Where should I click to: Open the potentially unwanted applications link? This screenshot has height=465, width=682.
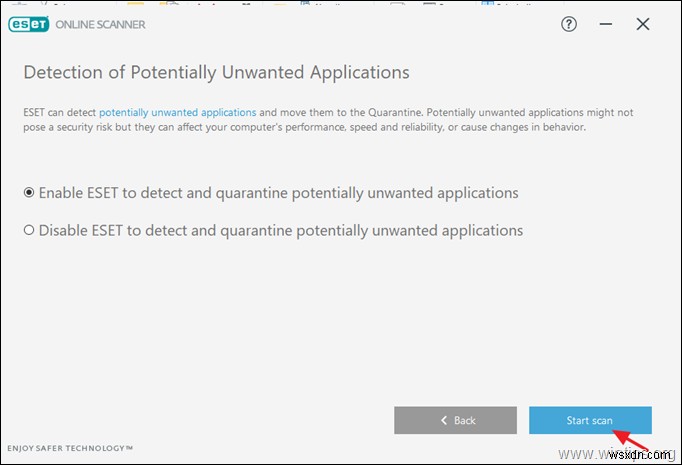tap(177, 113)
